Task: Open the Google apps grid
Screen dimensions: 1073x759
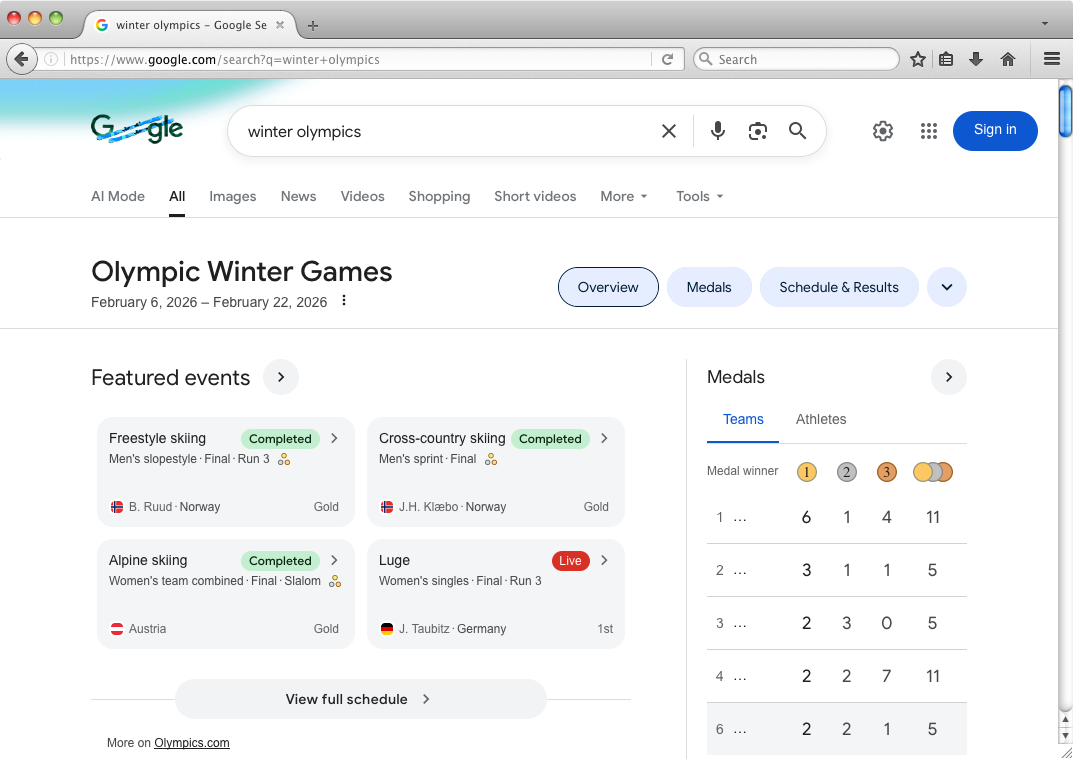Action: tap(929, 131)
